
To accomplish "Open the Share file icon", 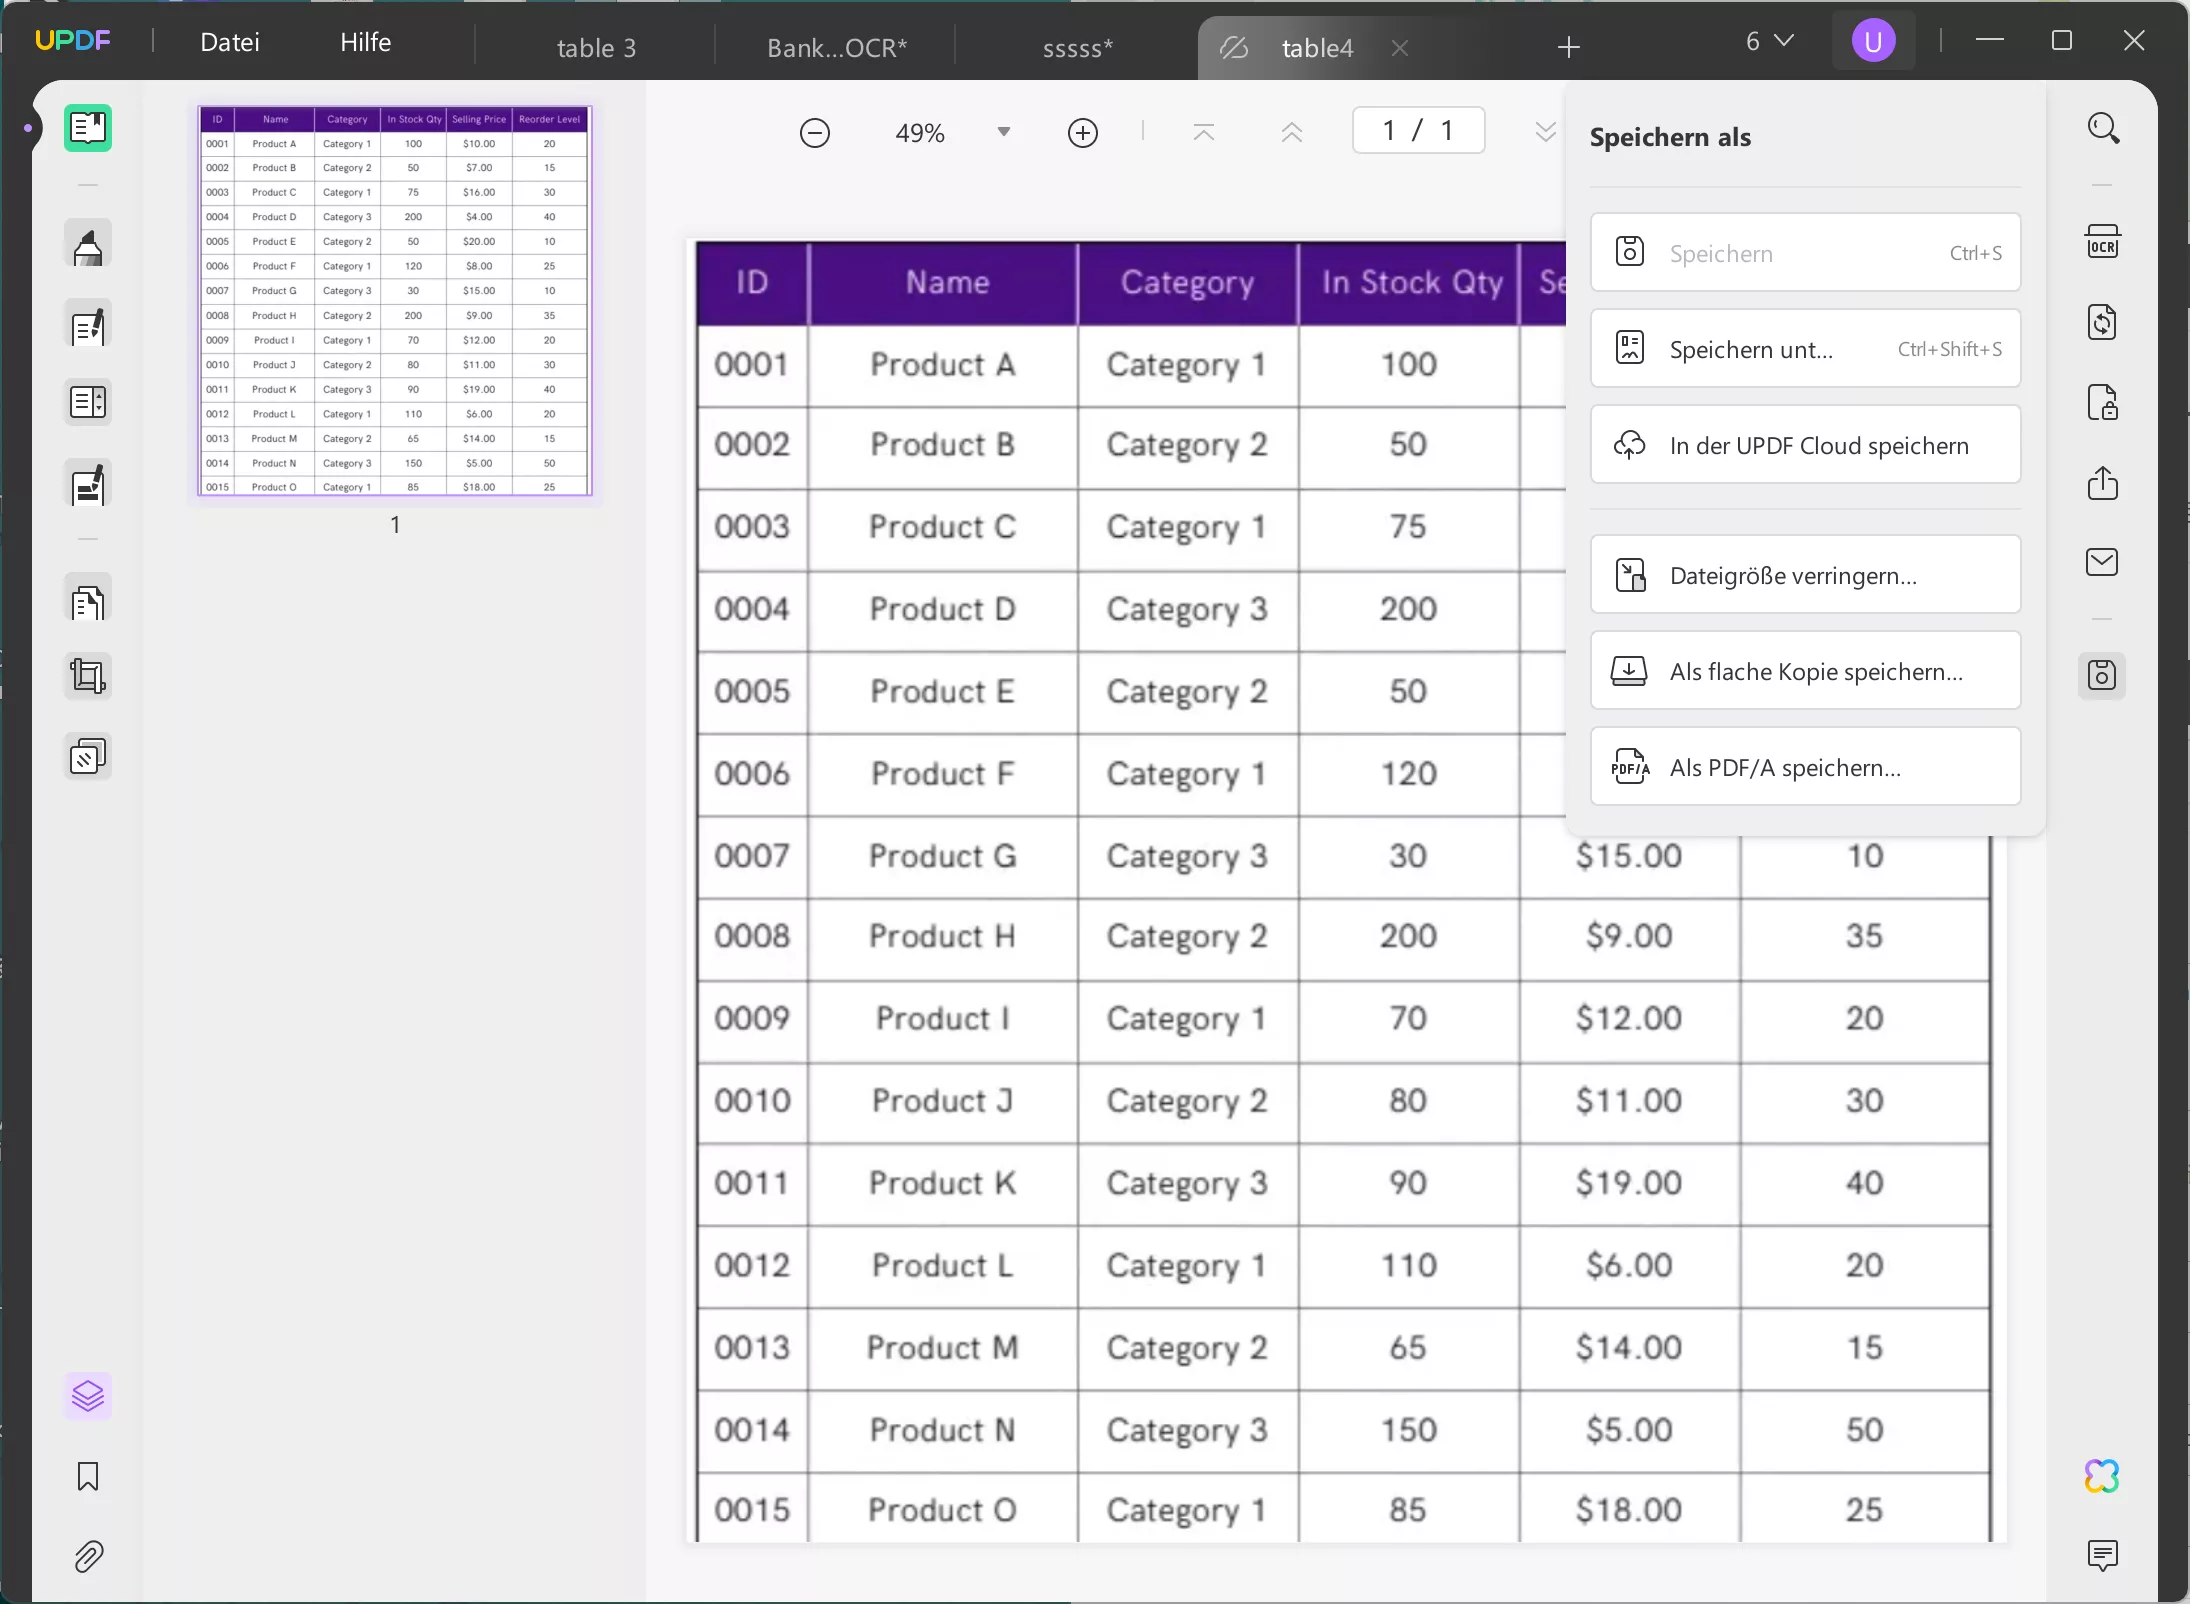I will (2102, 483).
